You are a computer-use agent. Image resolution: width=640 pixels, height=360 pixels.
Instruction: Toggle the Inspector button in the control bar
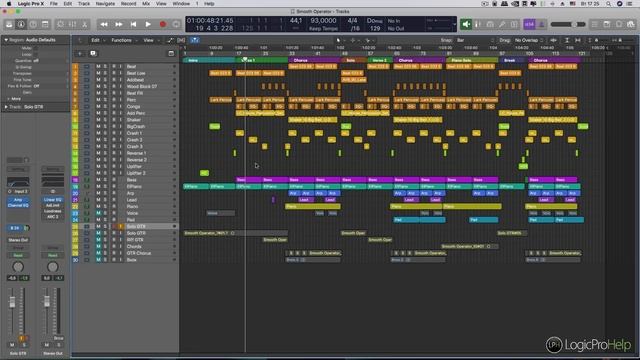coord(21,24)
